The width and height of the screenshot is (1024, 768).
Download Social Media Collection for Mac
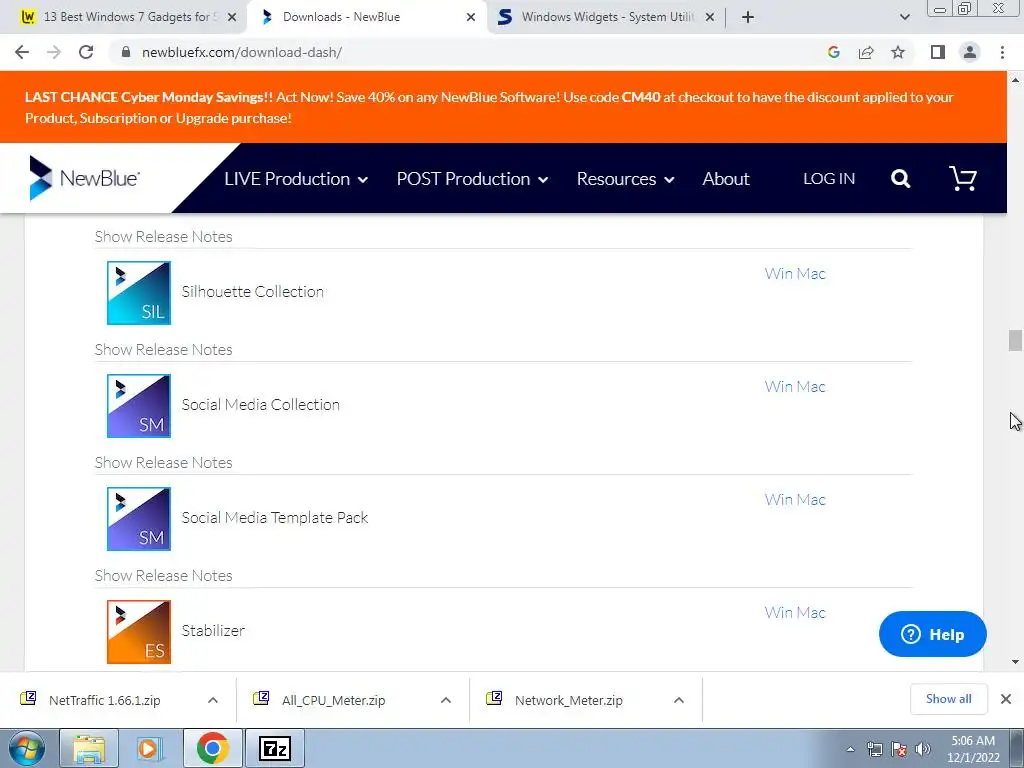811,387
